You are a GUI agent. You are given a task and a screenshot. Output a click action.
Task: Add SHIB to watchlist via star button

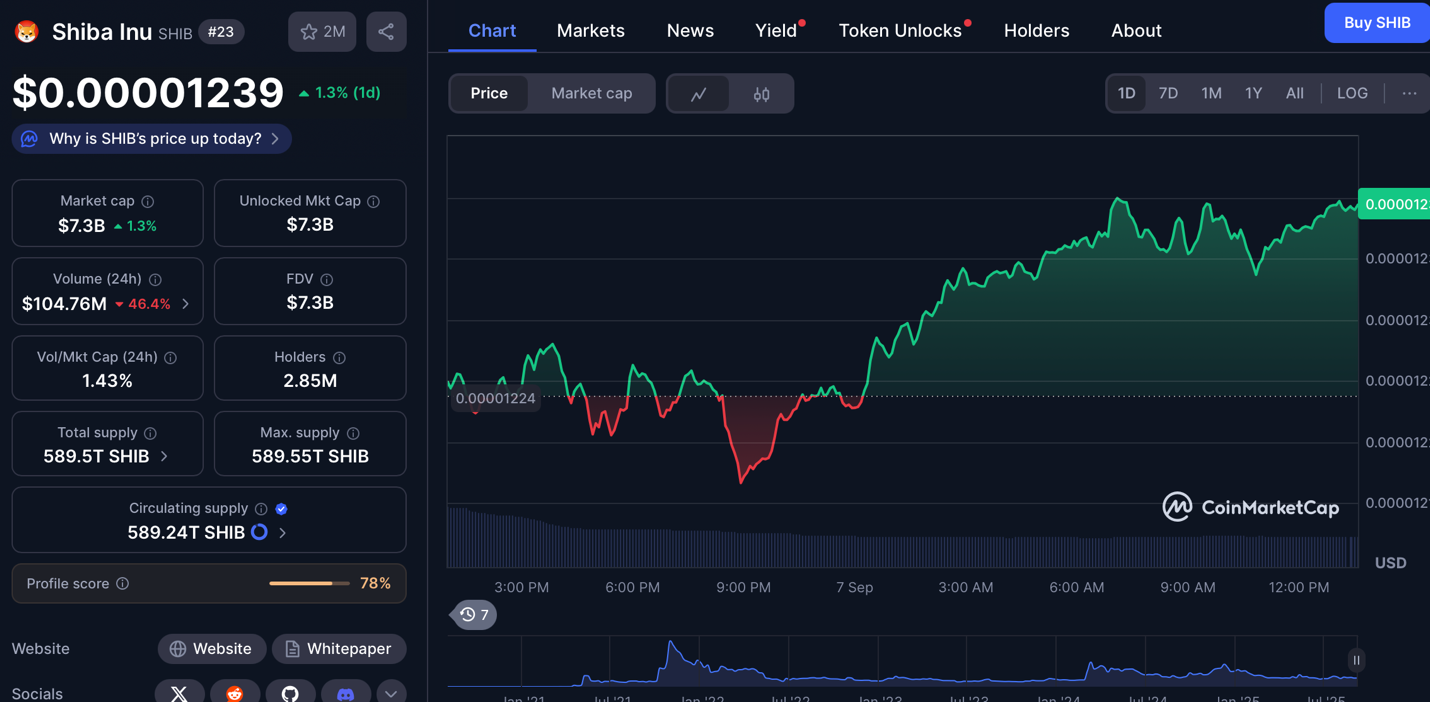click(322, 32)
